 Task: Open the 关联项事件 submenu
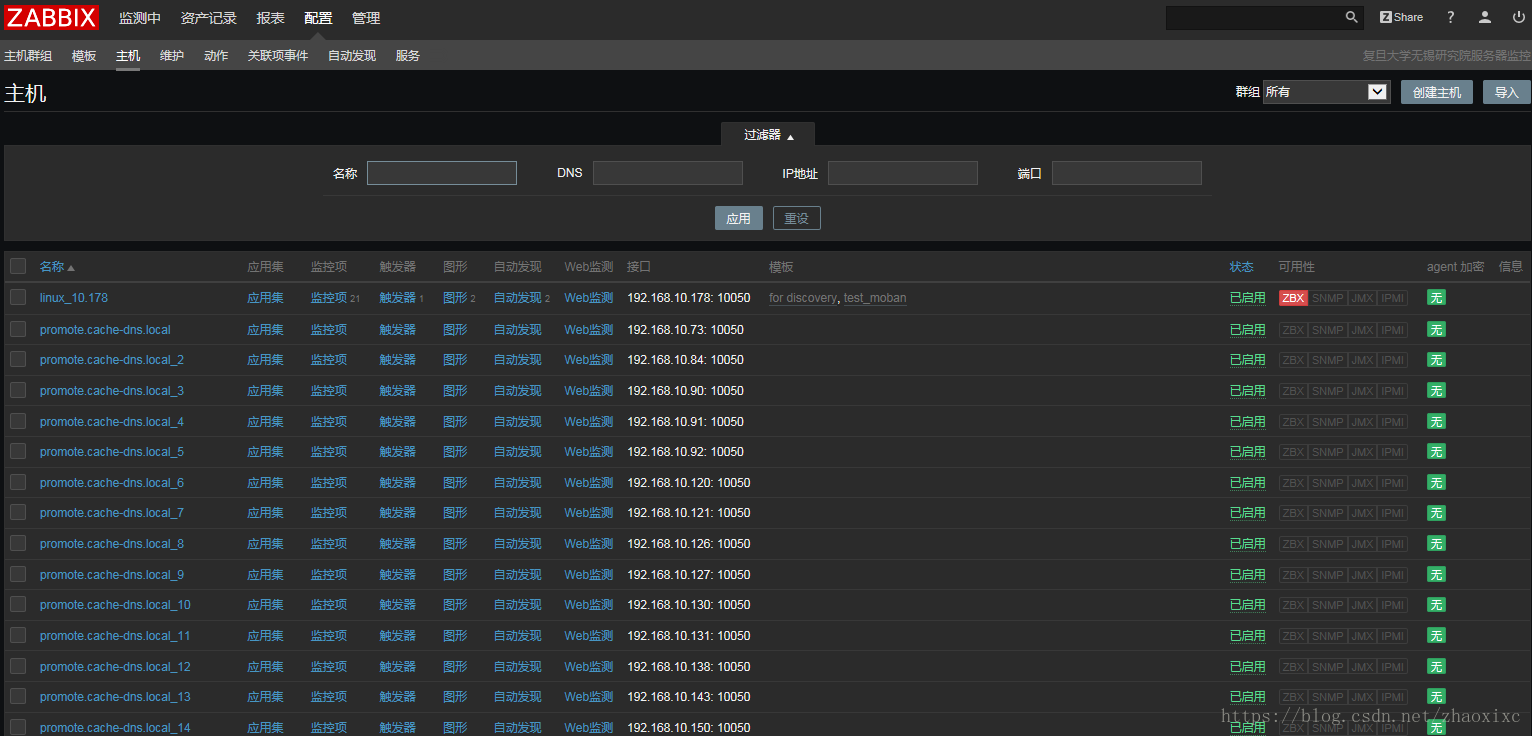pyautogui.click(x=278, y=56)
